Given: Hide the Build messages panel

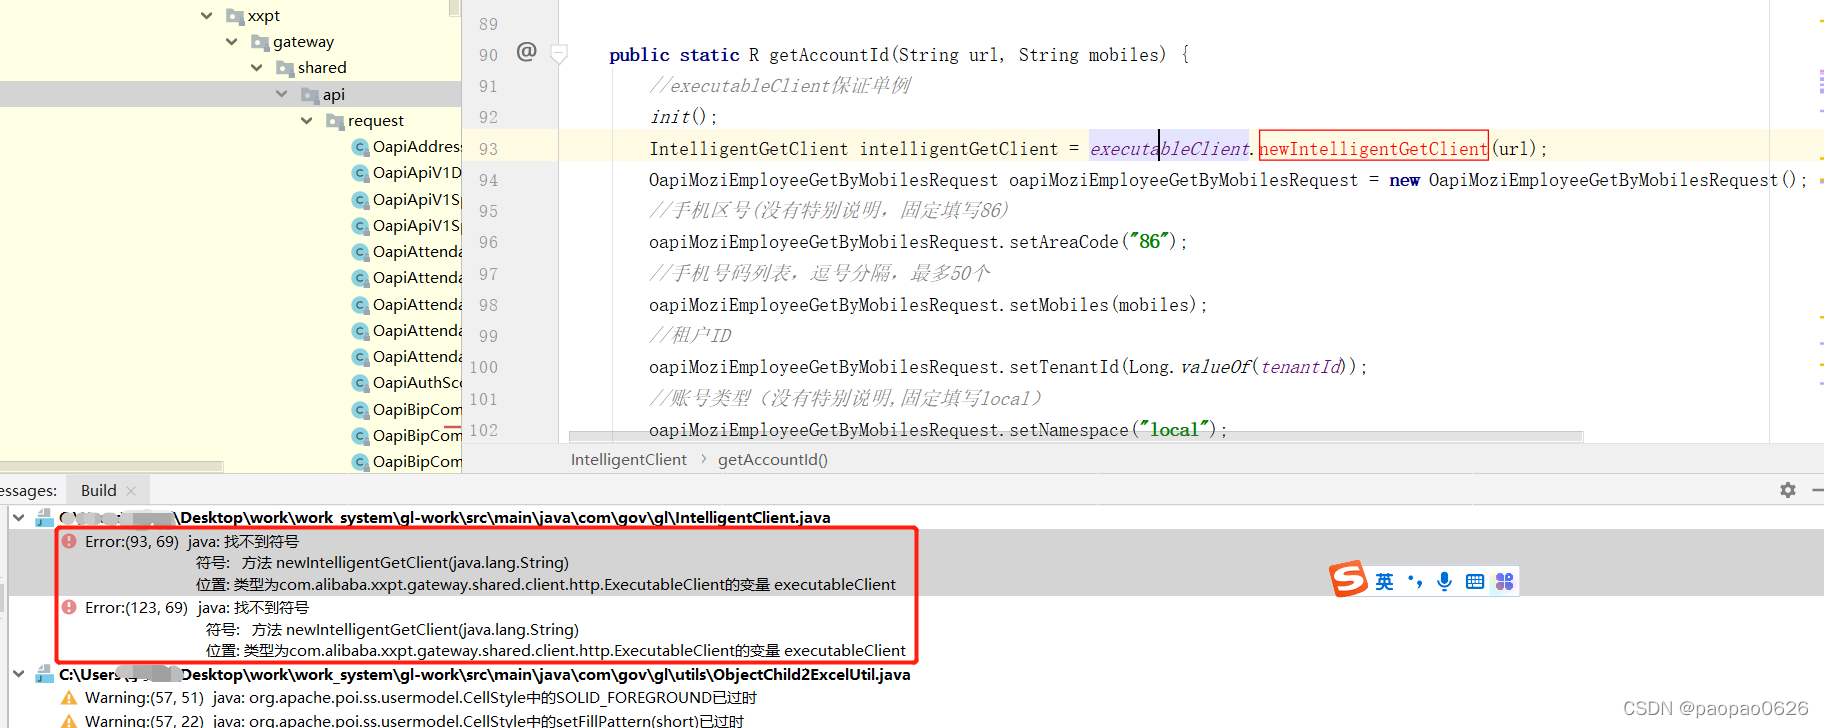Looking at the screenshot, I should point(1818,490).
